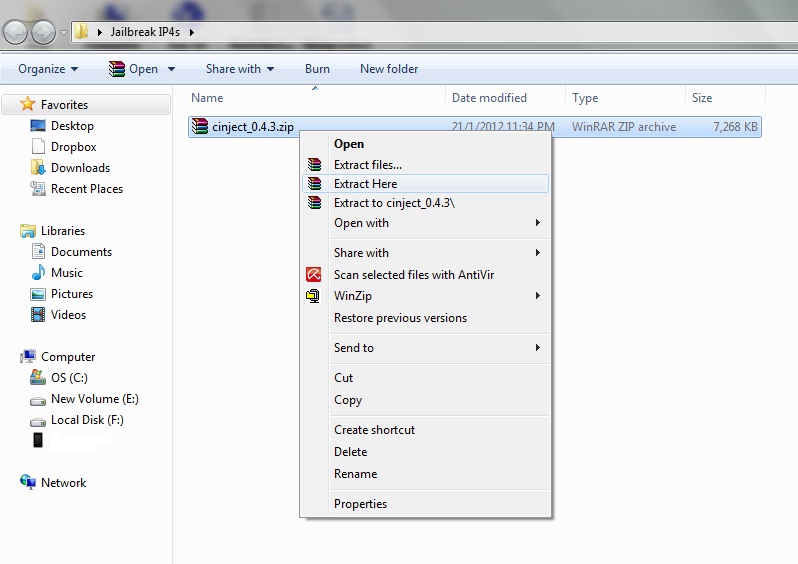Expand the Send to submenu arrow

(x=537, y=347)
